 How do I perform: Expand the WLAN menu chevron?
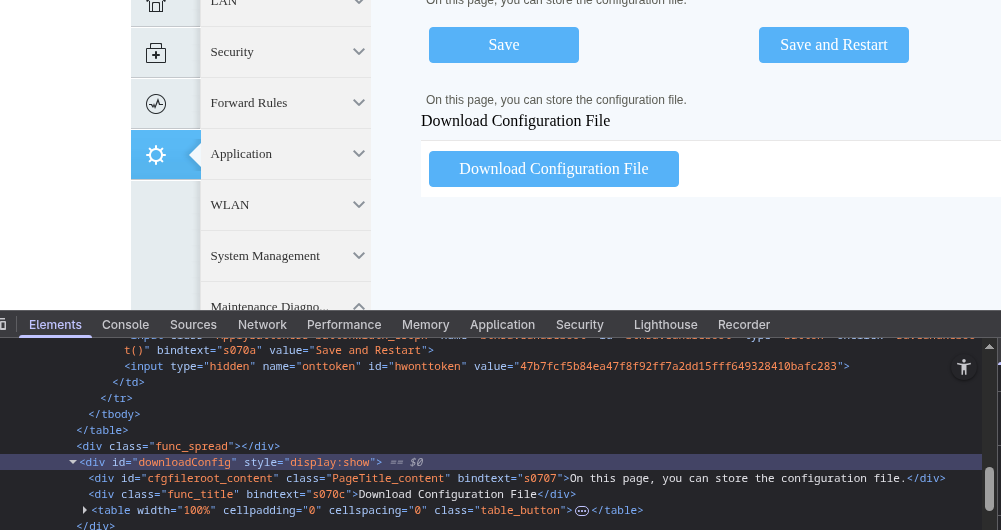pos(359,205)
